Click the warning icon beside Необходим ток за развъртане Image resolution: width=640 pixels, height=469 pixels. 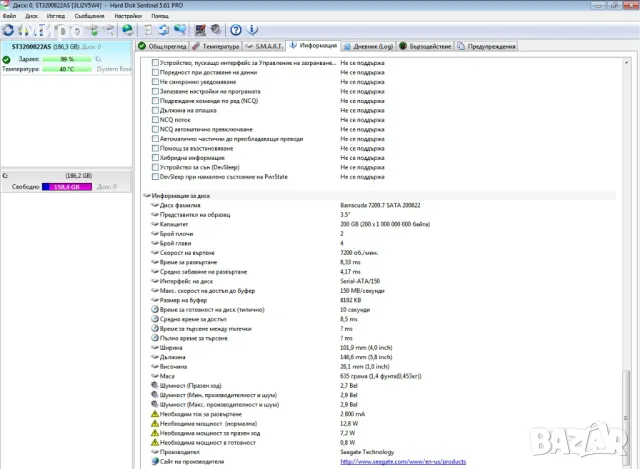pyautogui.click(x=154, y=412)
